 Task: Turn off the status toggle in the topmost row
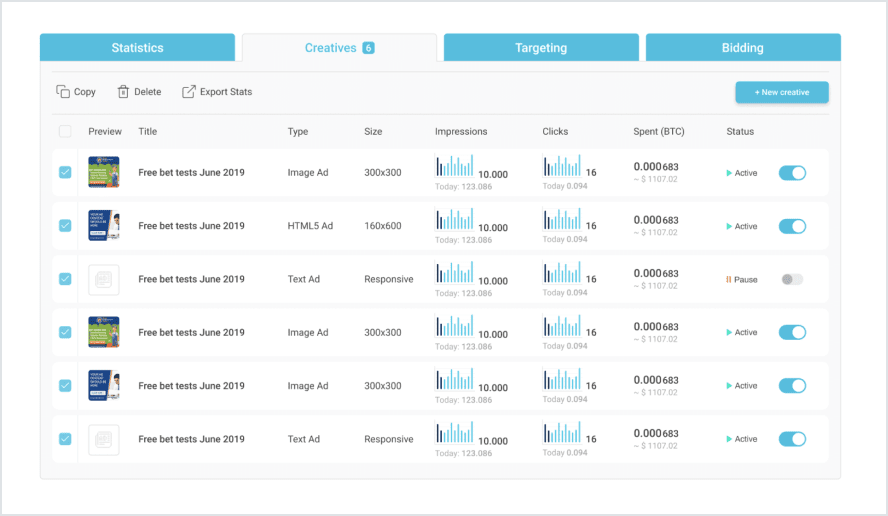(x=792, y=173)
